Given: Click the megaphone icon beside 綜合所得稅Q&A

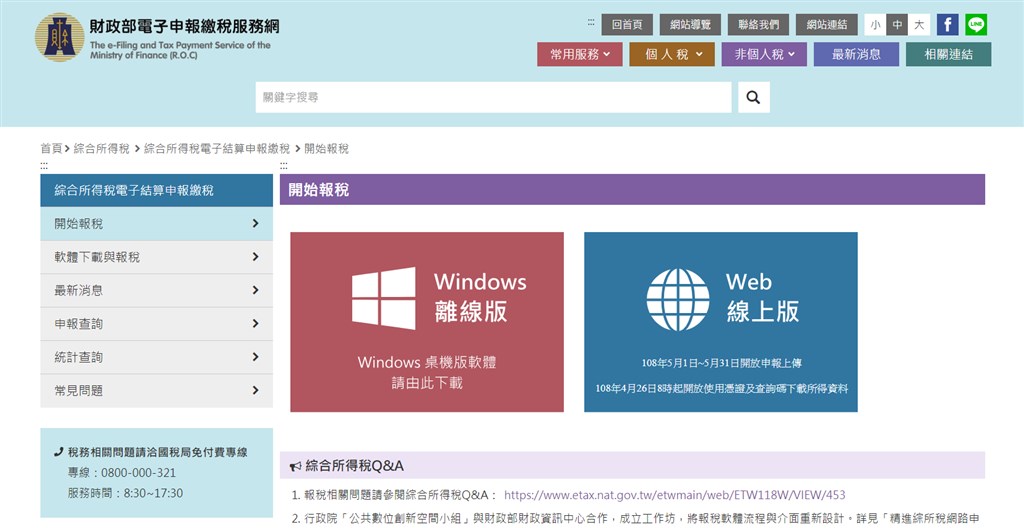Looking at the screenshot, I should coord(295,466).
